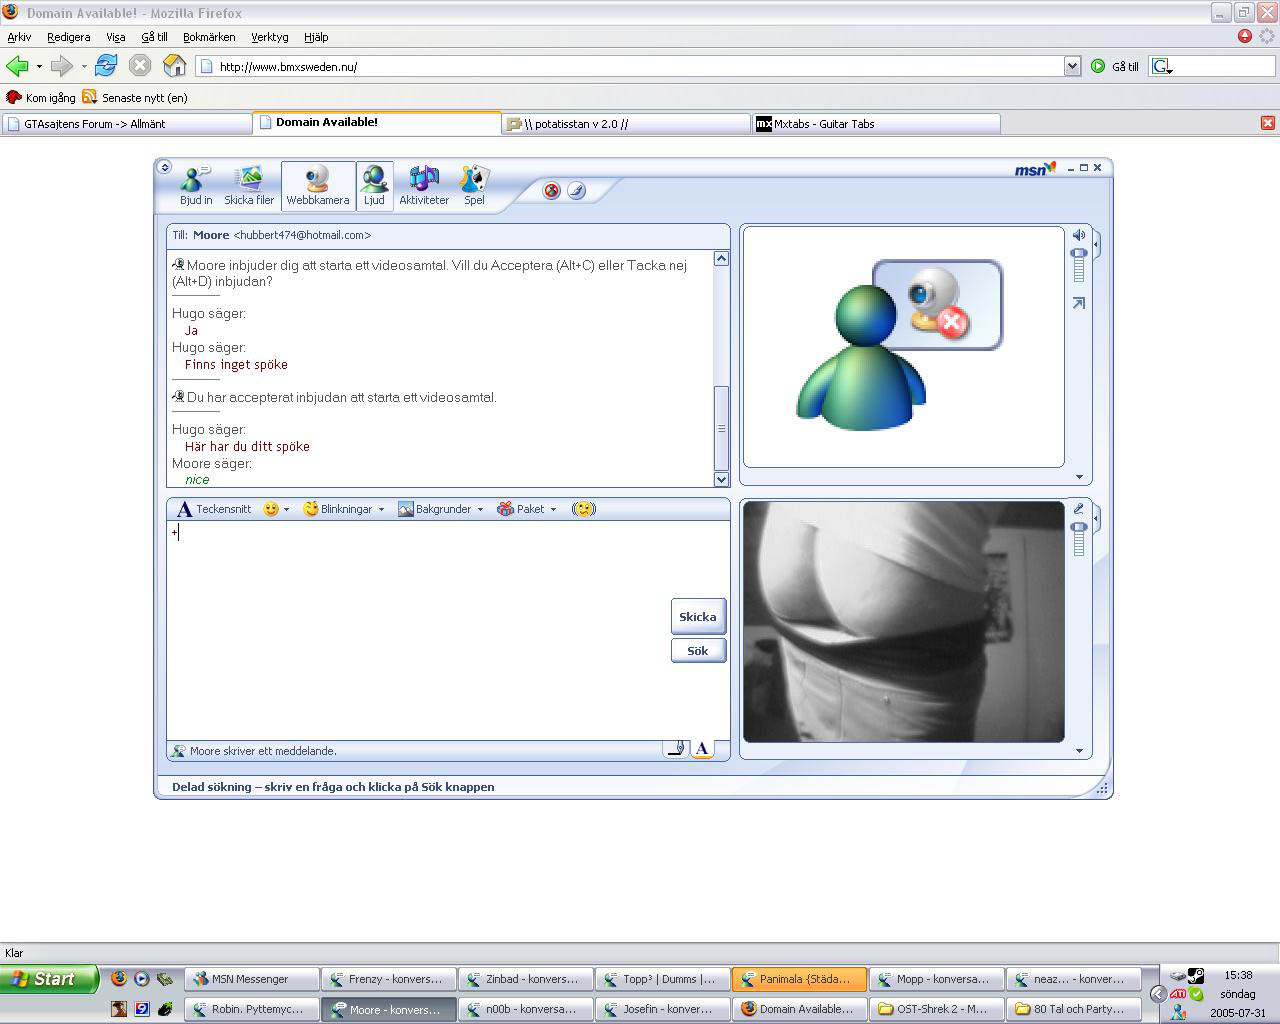The width and height of the screenshot is (1280, 1024).
Task: Click the Sök search button
Action: (x=698, y=651)
